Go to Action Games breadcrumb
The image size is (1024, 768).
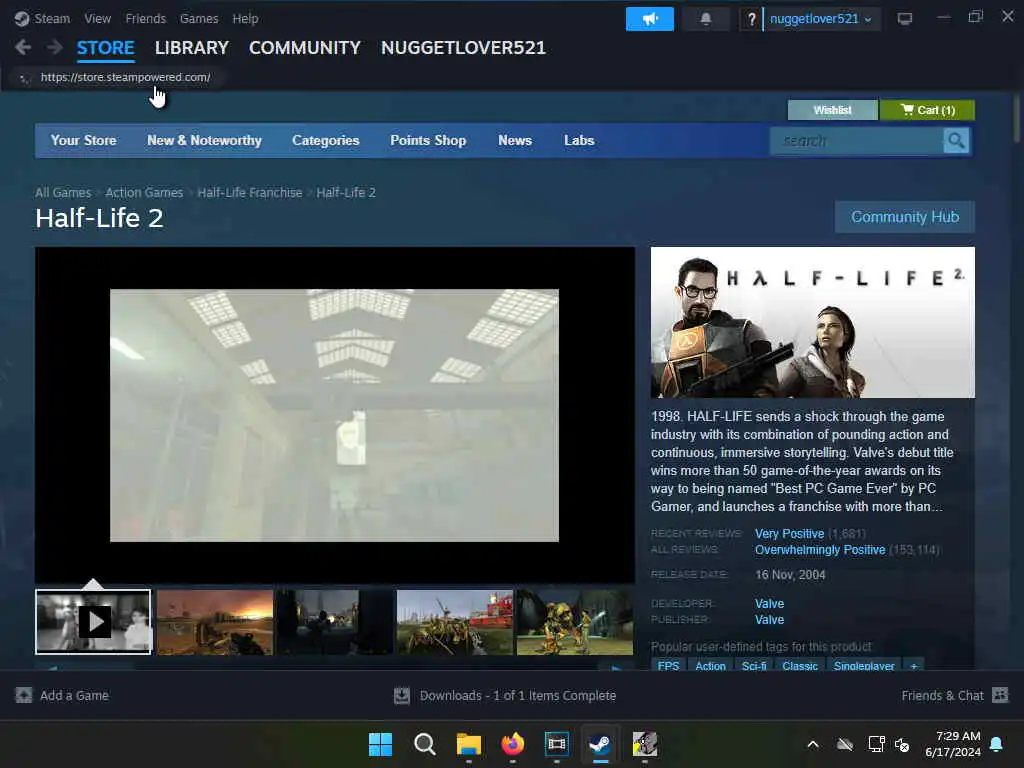point(144,192)
